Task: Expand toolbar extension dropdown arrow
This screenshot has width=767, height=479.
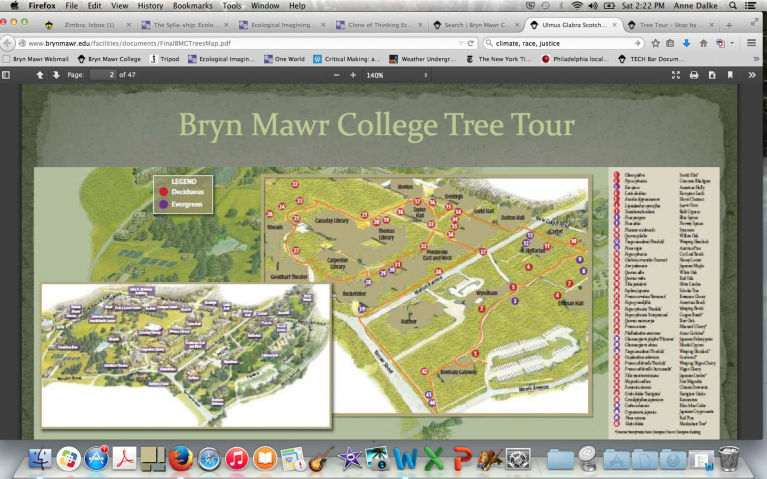Action: pos(732,43)
